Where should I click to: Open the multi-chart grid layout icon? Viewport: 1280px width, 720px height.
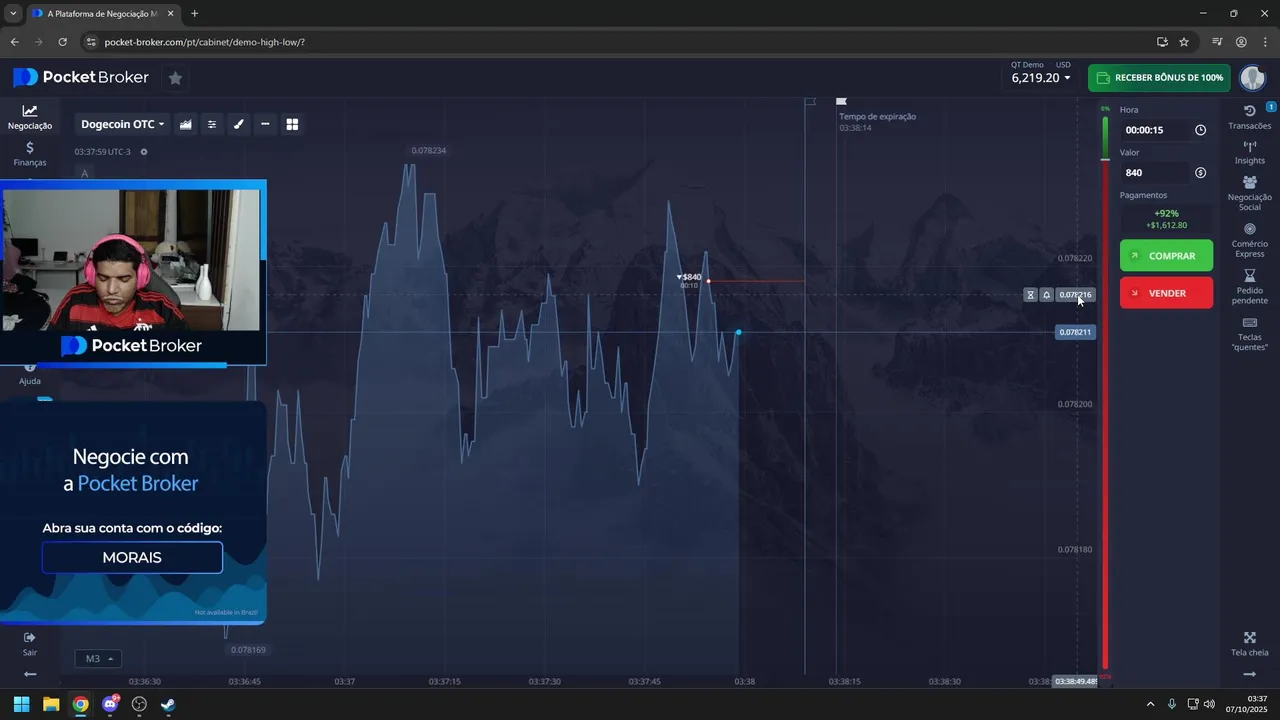[292, 124]
